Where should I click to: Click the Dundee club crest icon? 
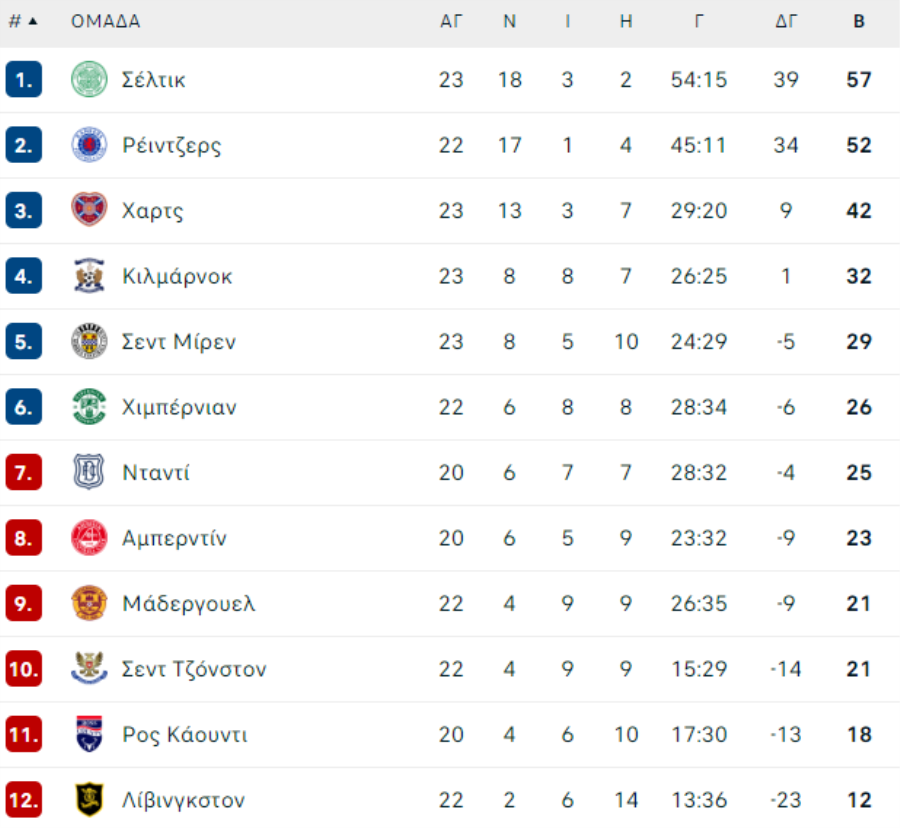coord(89,472)
